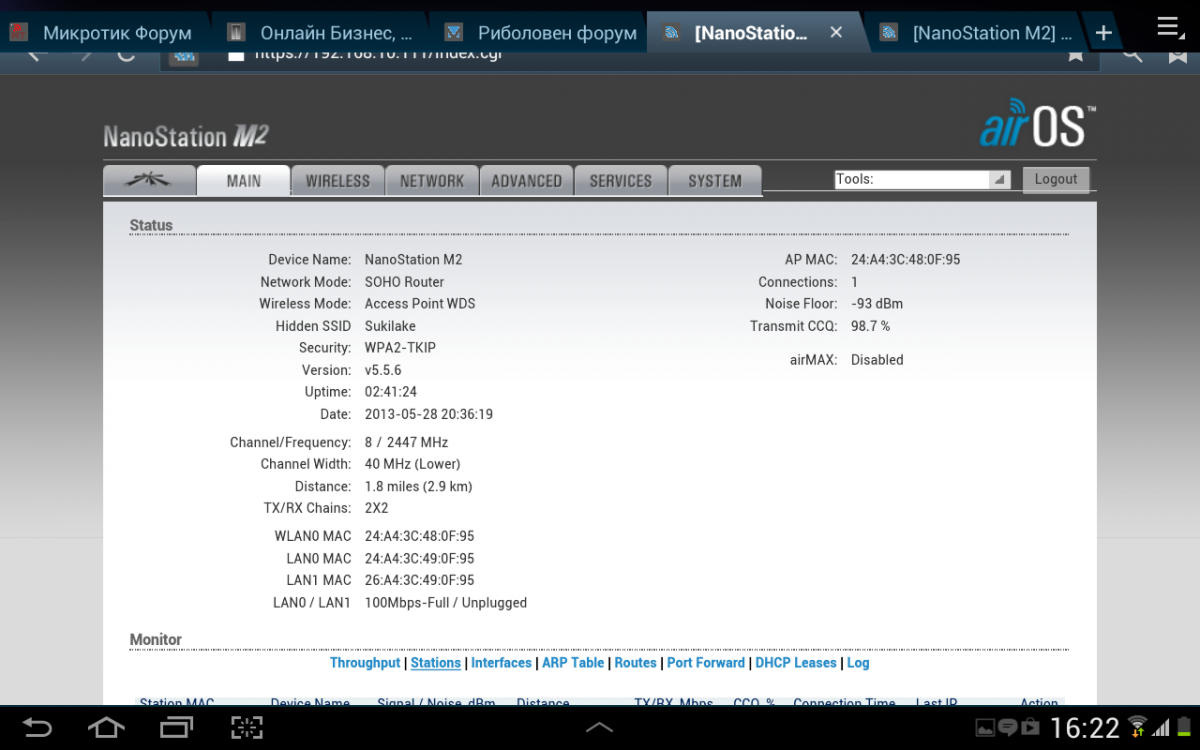1200x750 pixels.
Task: Switch to the WIRELESS tab
Action: pos(337,181)
